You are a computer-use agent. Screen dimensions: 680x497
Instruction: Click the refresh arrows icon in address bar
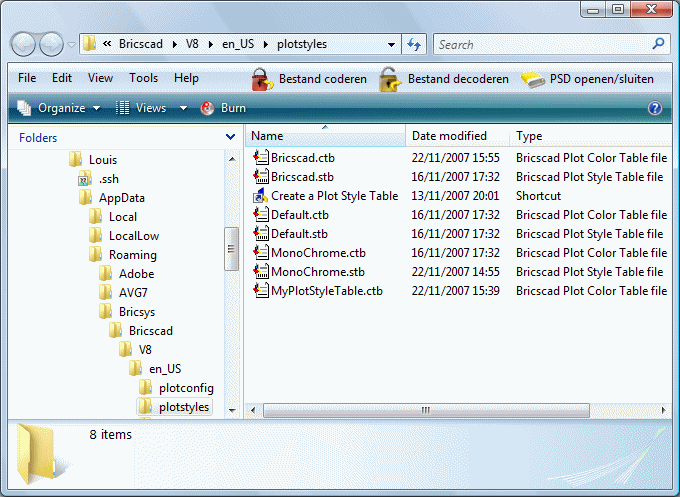pyautogui.click(x=414, y=44)
